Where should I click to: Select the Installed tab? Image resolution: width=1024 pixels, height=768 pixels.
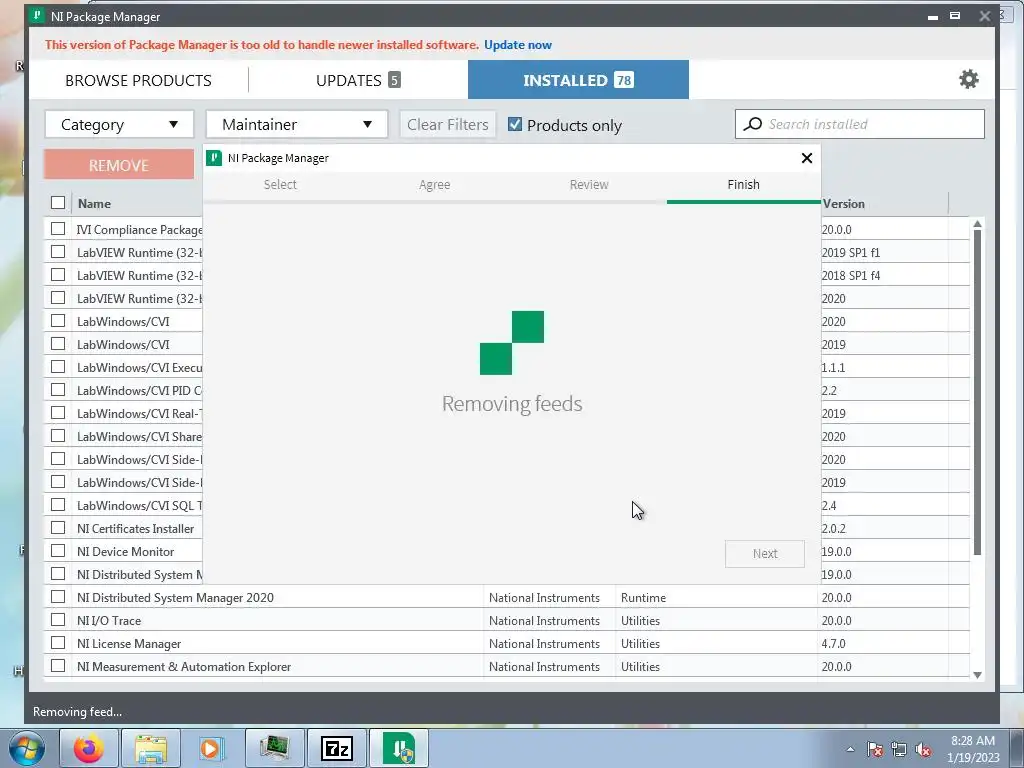pyautogui.click(x=578, y=80)
